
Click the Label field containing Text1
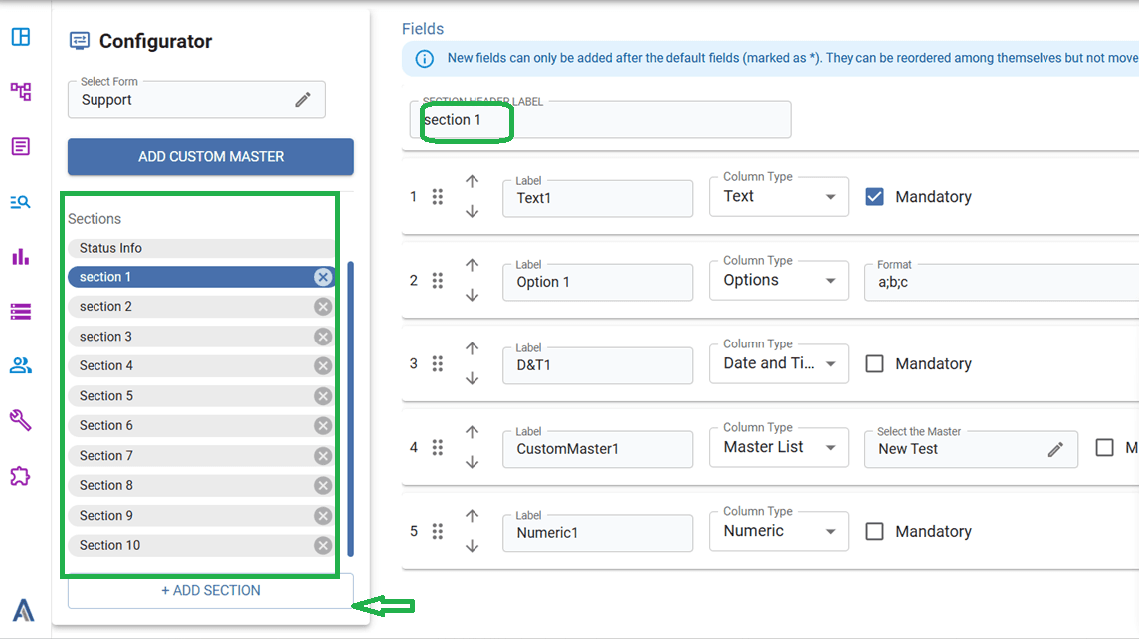[x=597, y=198]
